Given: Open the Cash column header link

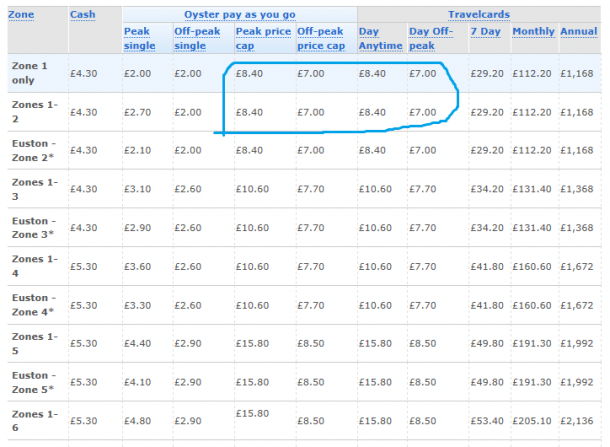Looking at the screenshot, I should (x=82, y=15).
